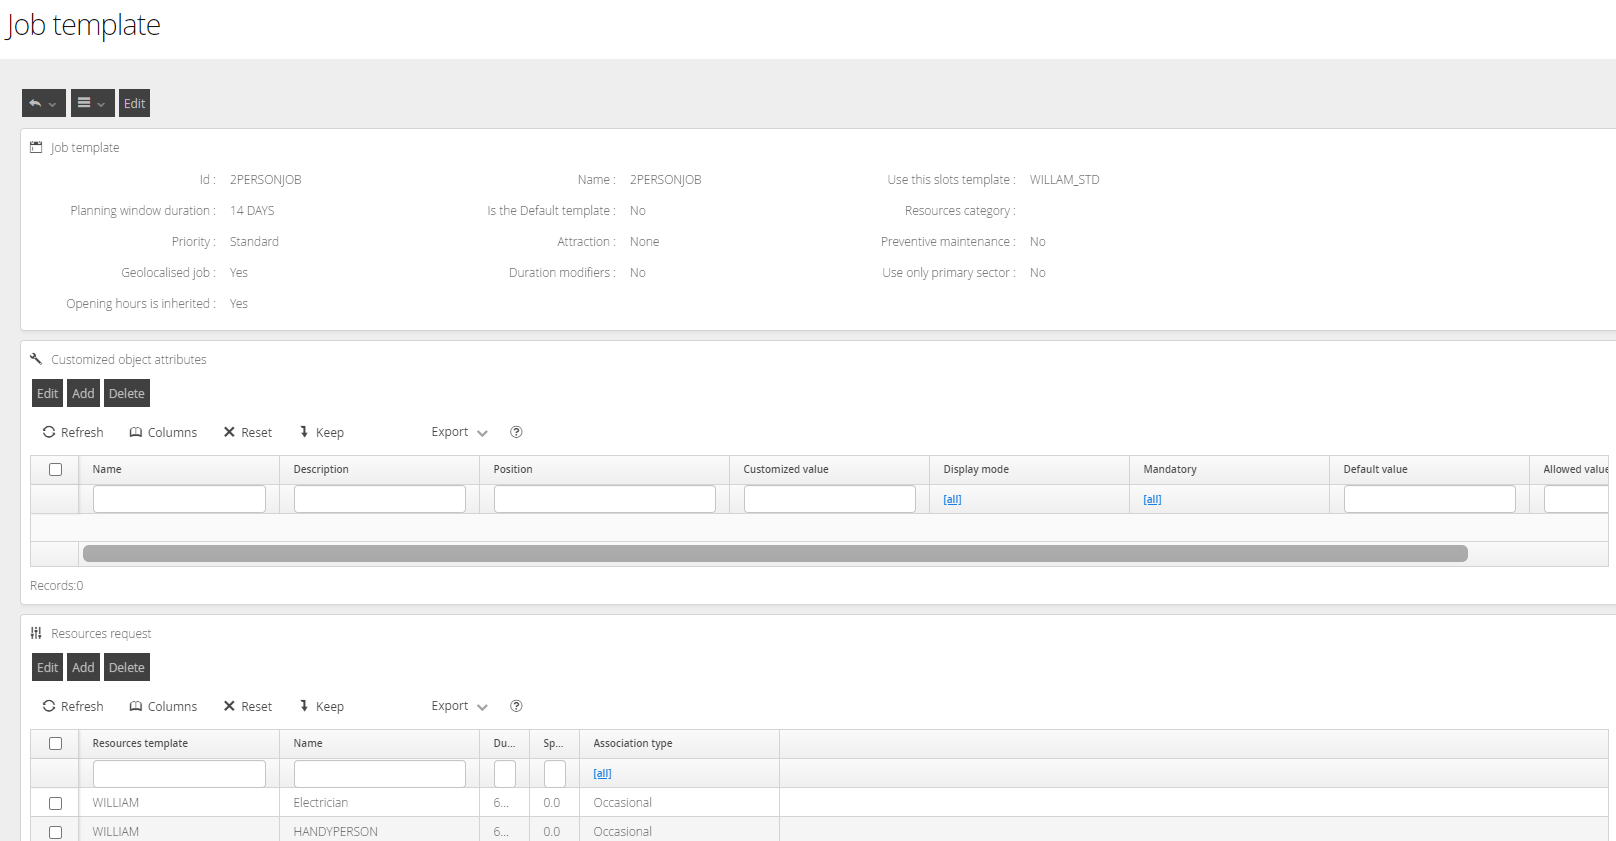Screen dimensions: 1616x841
Task: Click Default value filter field
Action: (x=1430, y=499)
